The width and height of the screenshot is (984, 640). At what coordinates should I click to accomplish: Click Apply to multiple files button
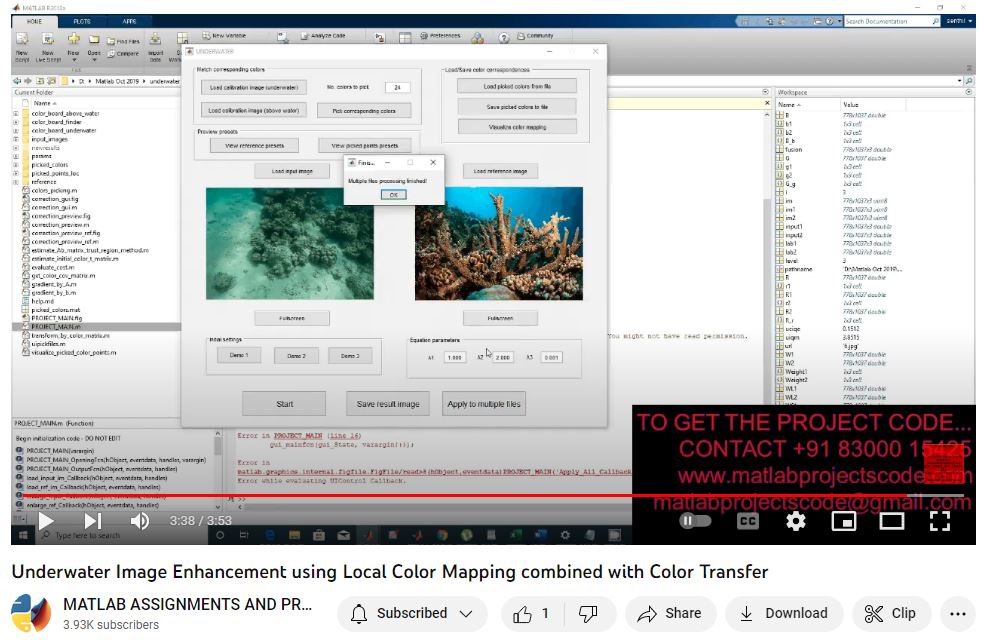[x=484, y=404]
